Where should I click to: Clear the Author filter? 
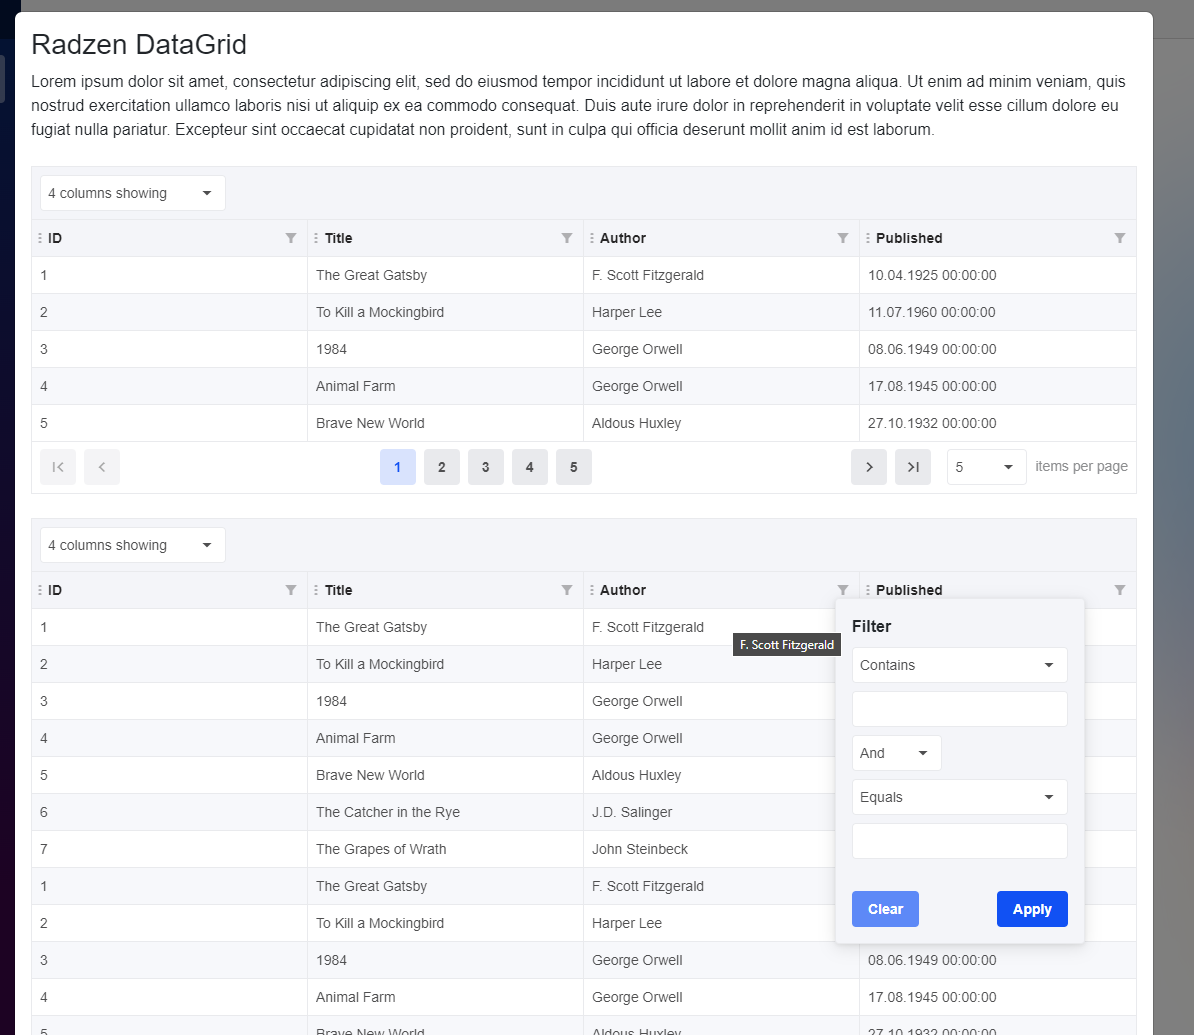coord(885,909)
